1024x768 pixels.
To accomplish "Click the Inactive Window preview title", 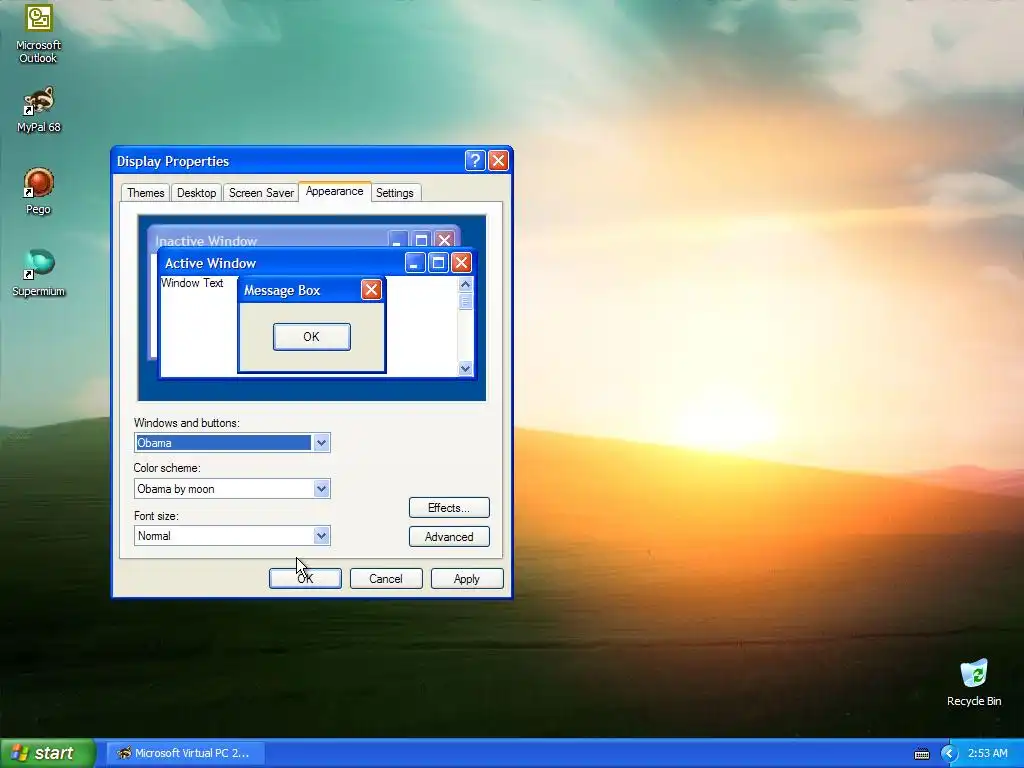I will [206, 241].
